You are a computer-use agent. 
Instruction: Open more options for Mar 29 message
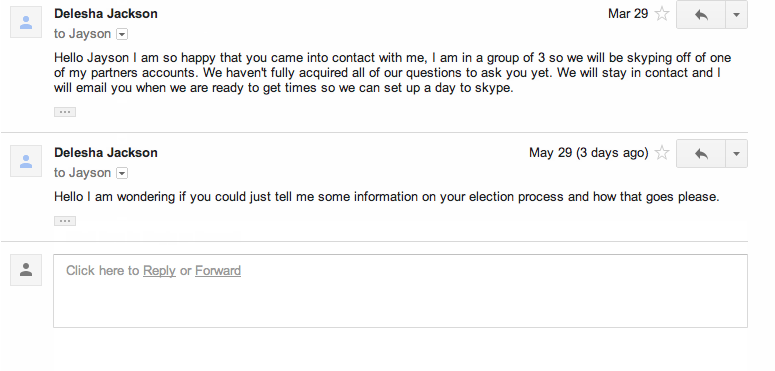coord(736,14)
